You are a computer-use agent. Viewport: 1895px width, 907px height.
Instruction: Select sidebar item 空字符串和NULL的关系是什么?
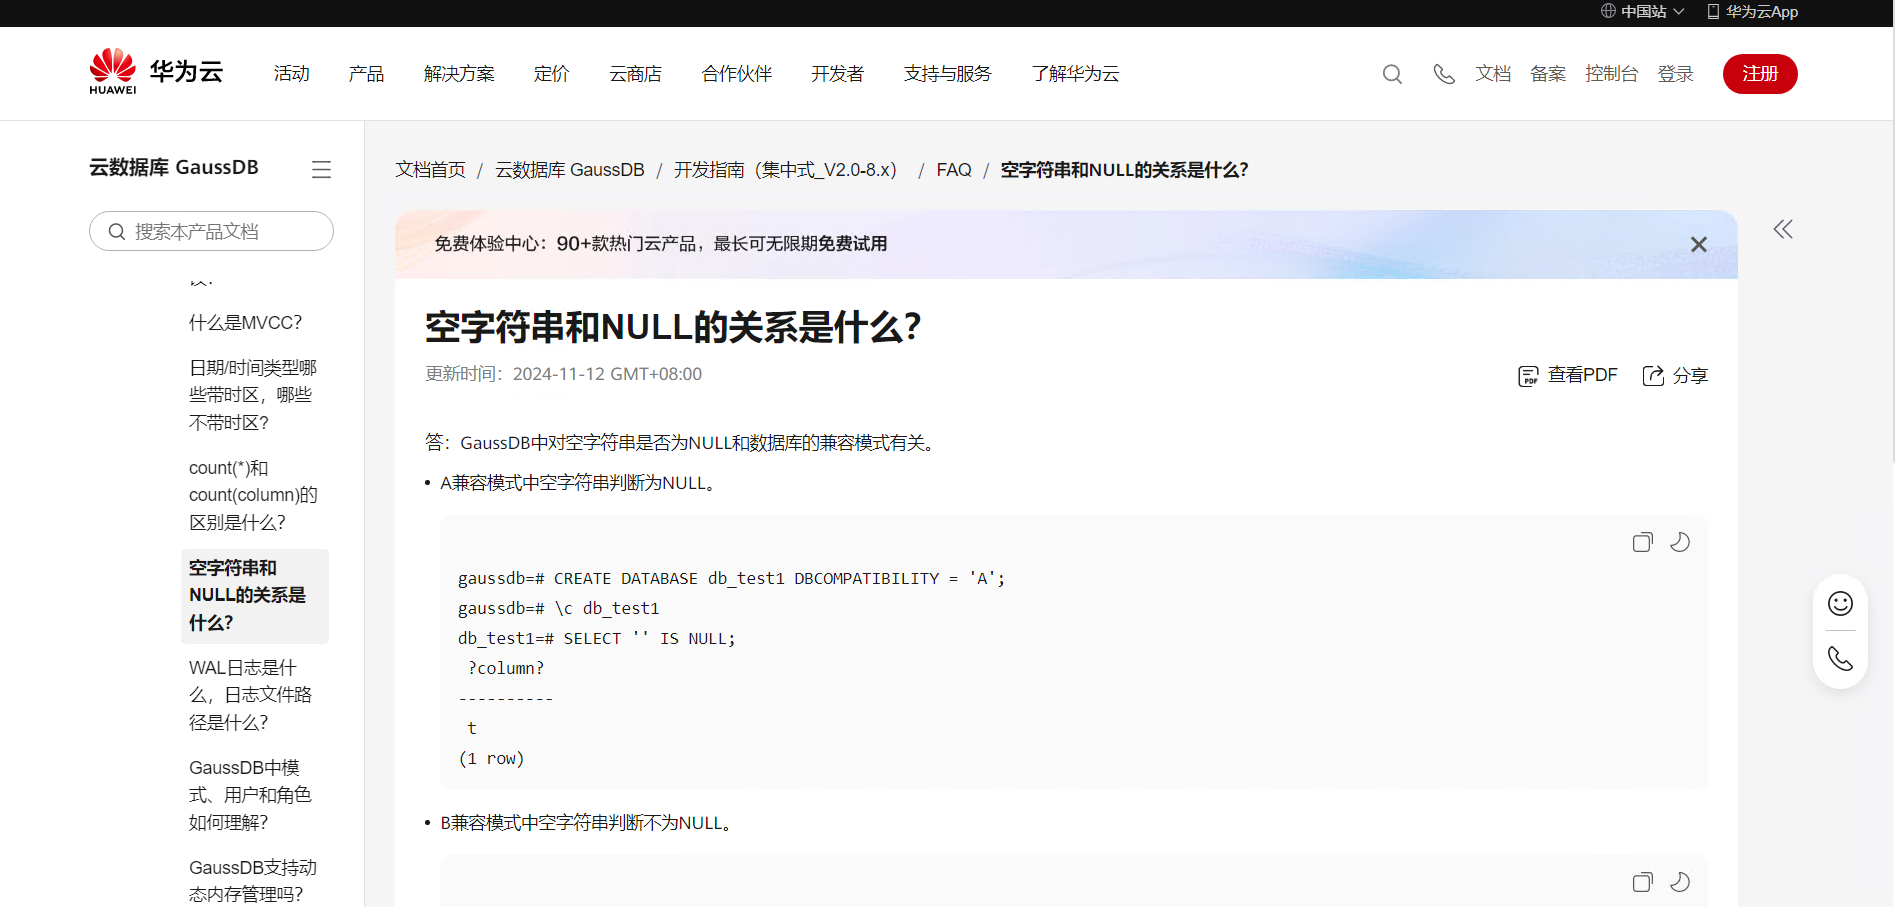pyautogui.click(x=255, y=595)
